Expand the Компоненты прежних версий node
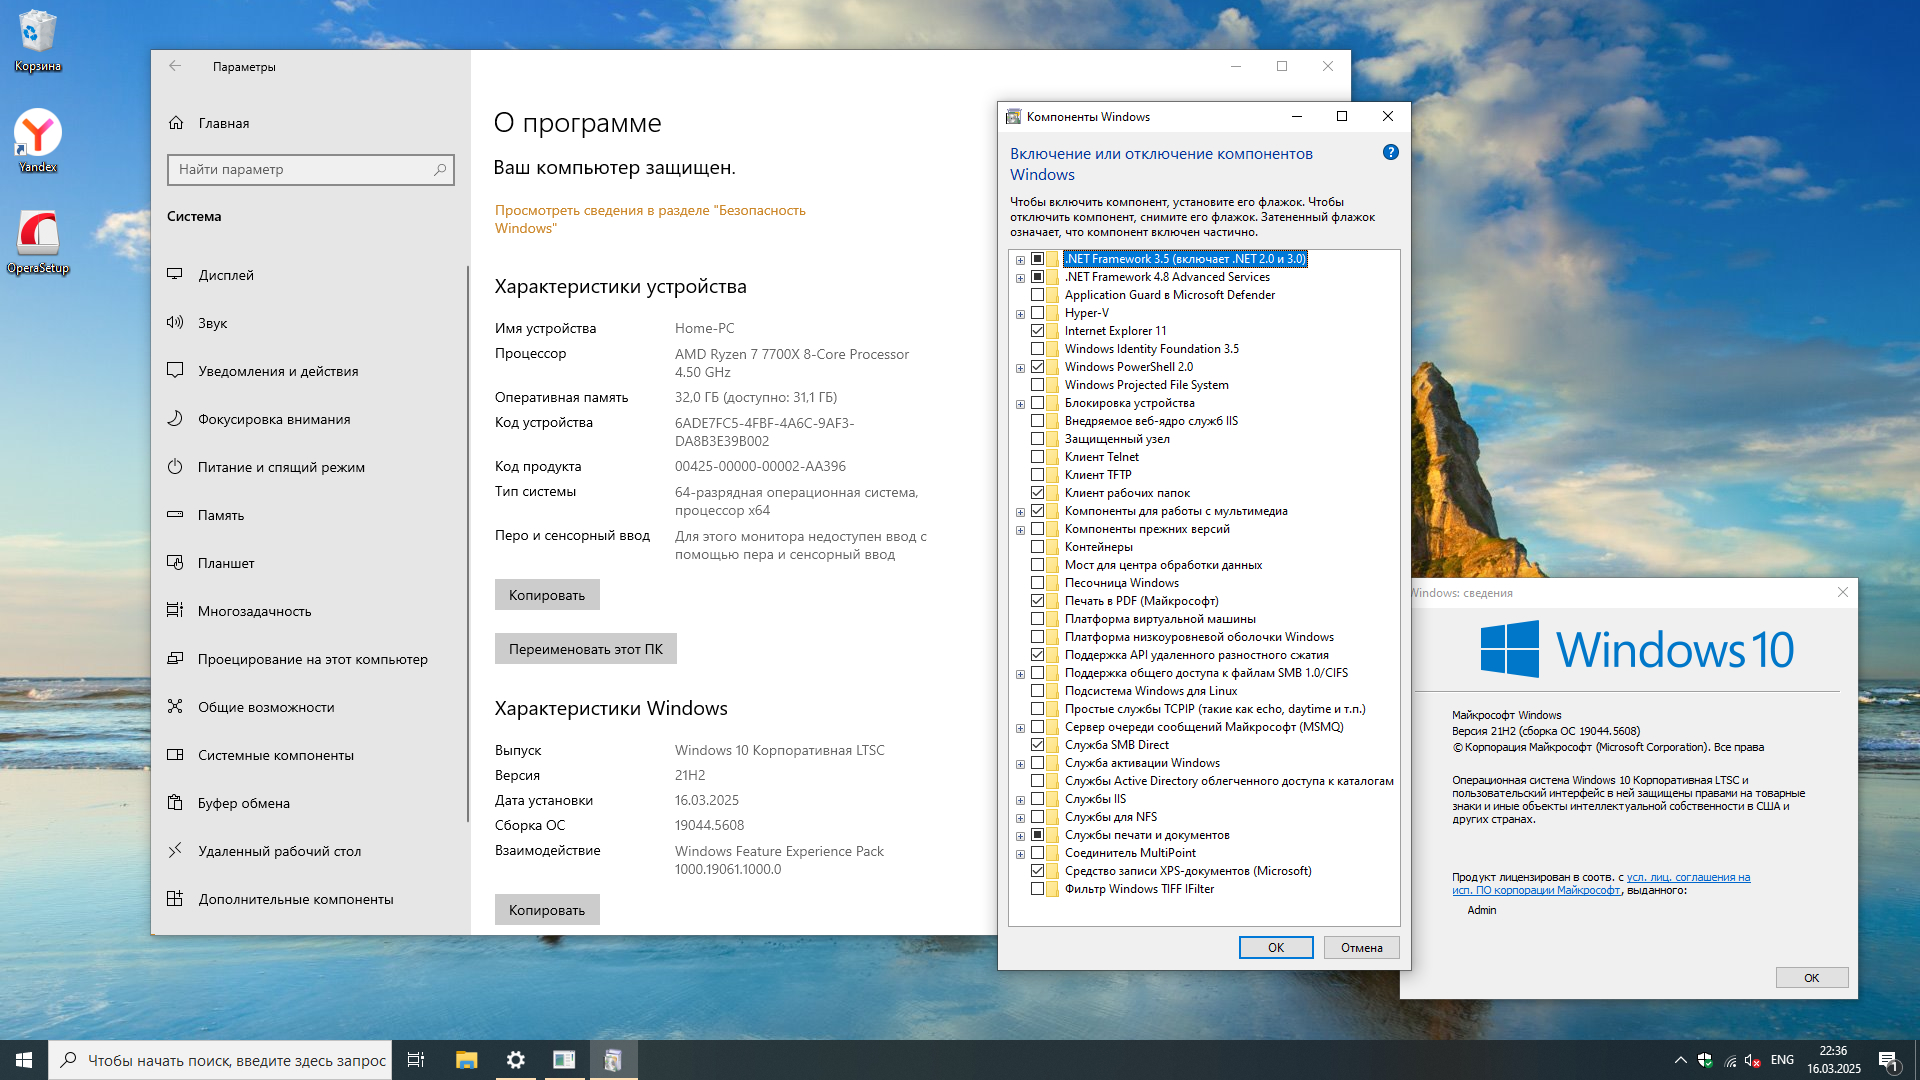The image size is (1920, 1080). point(1020,530)
